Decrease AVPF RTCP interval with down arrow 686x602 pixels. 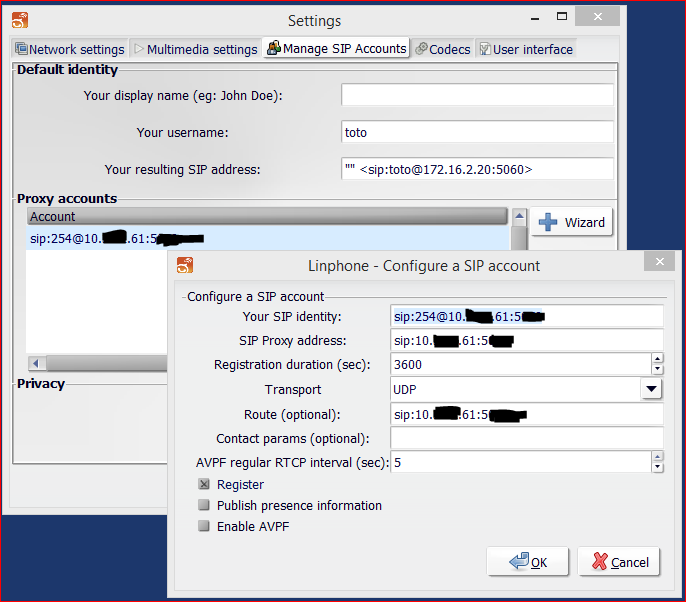click(x=658, y=467)
